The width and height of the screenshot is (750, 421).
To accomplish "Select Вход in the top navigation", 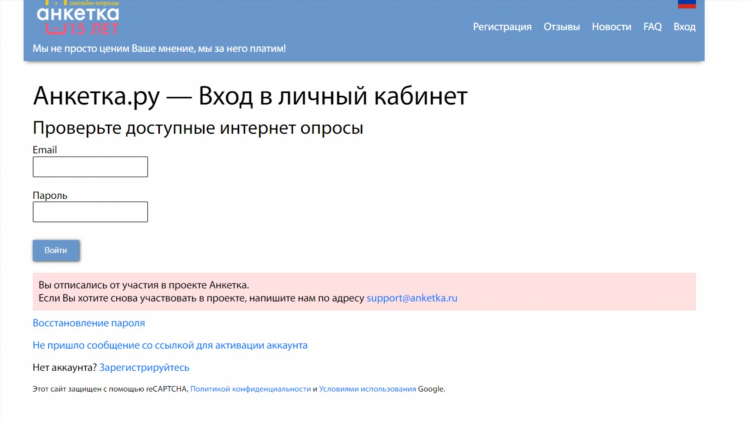I will tap(684, 27).
